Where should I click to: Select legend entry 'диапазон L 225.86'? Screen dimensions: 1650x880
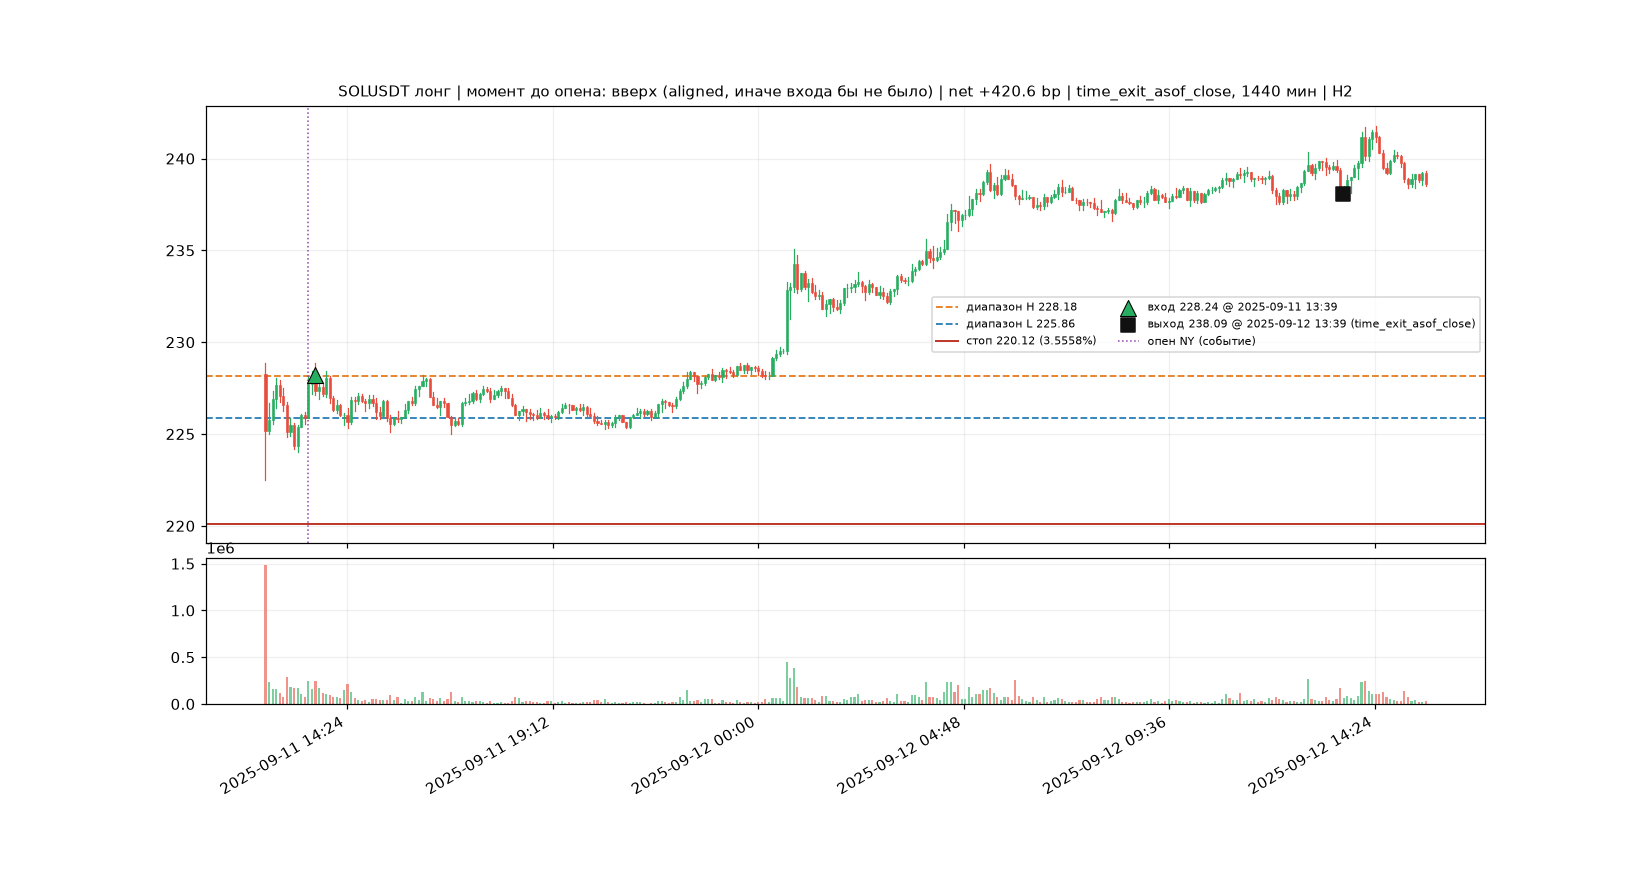(x=1020, y=324)
